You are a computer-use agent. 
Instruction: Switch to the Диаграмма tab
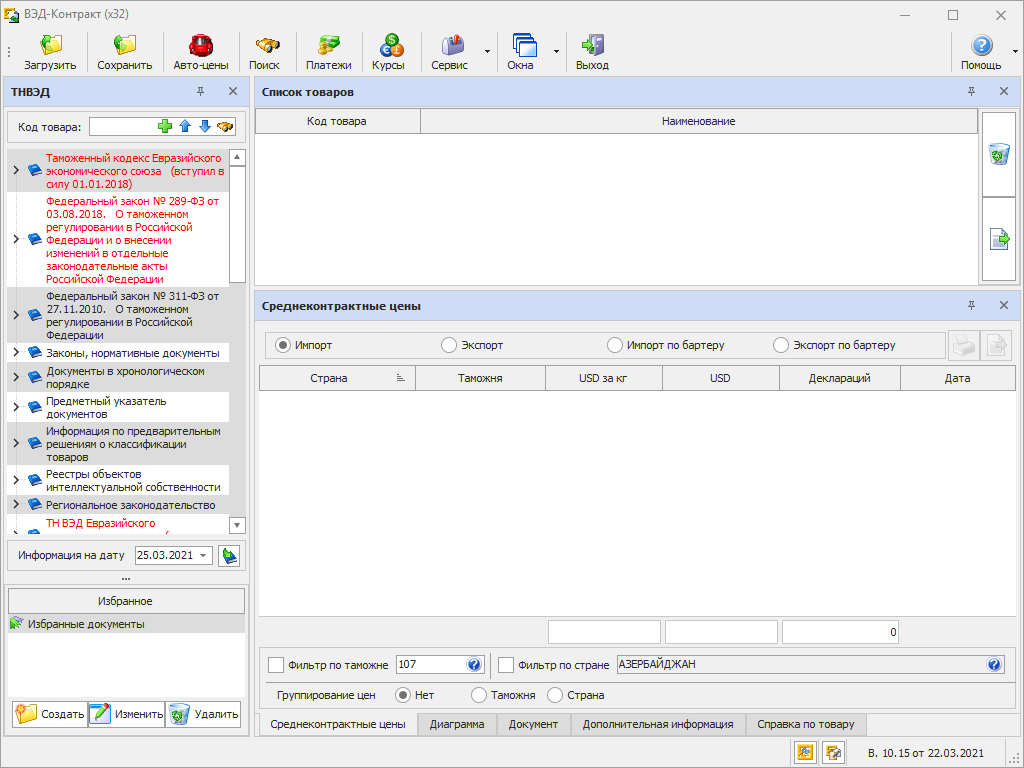coord(457,724)
